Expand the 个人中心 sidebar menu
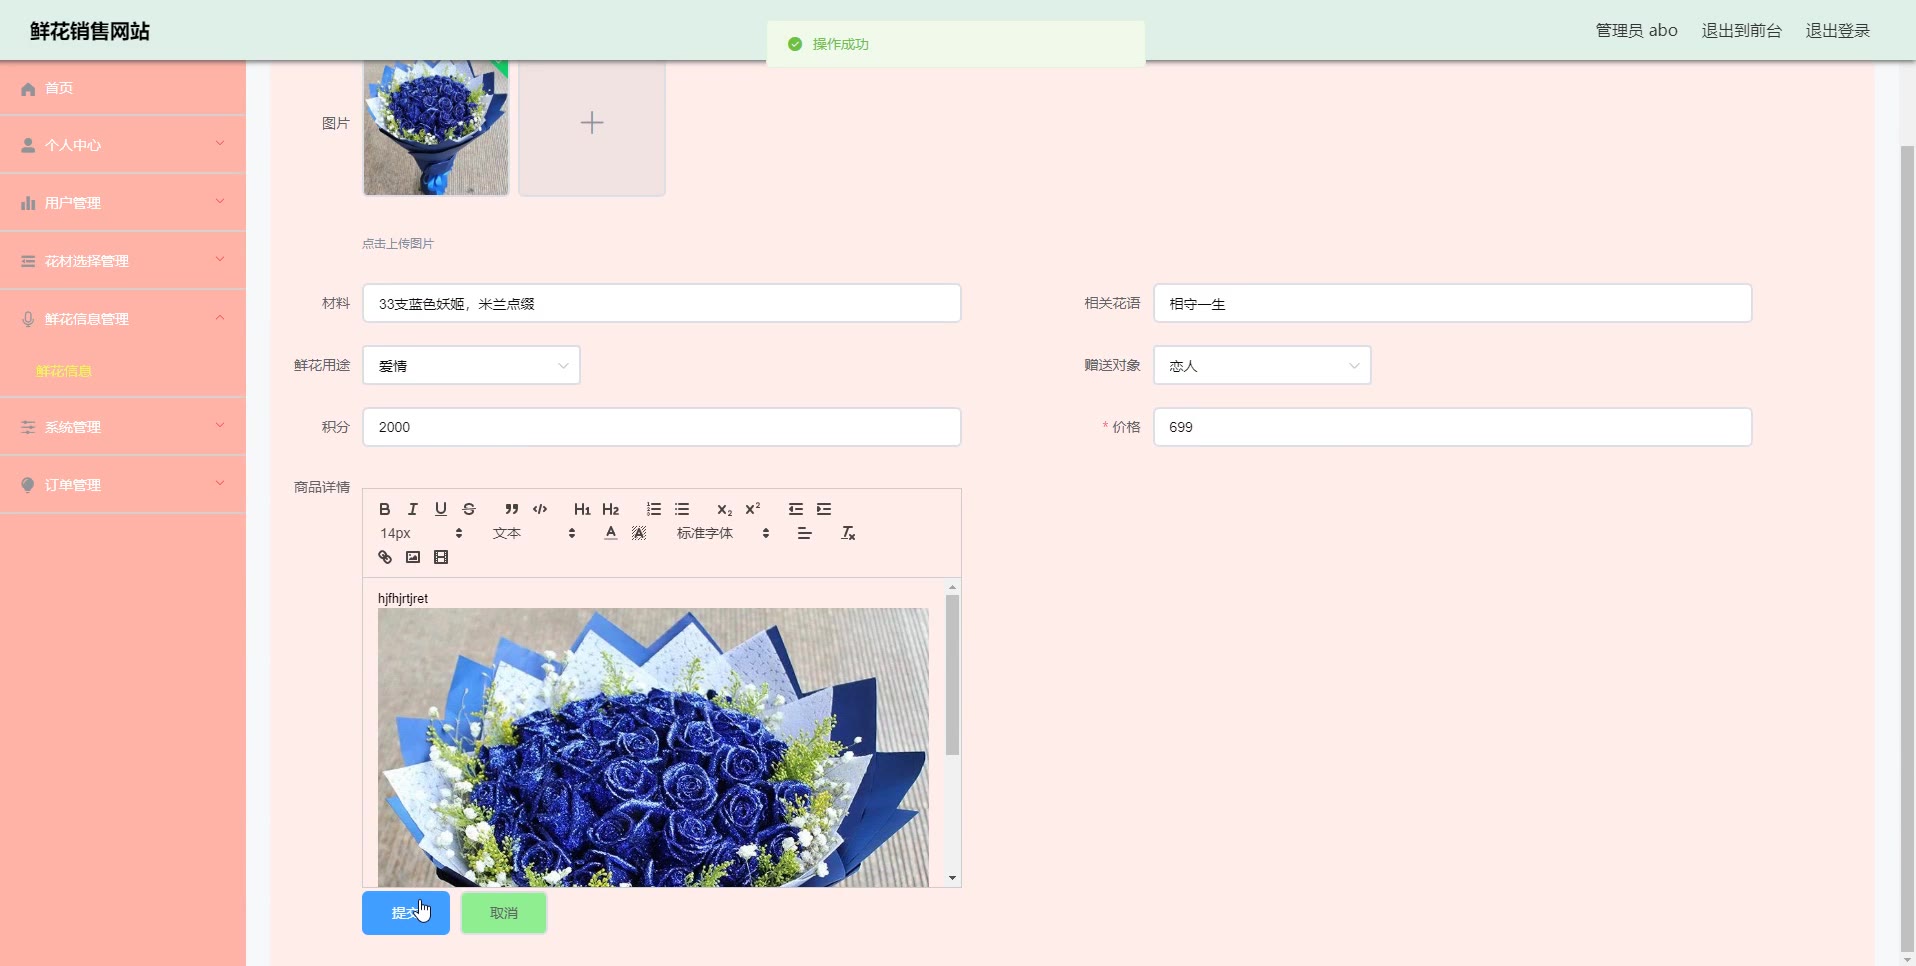The image size is (1916, 966). (x=123, y=145)
